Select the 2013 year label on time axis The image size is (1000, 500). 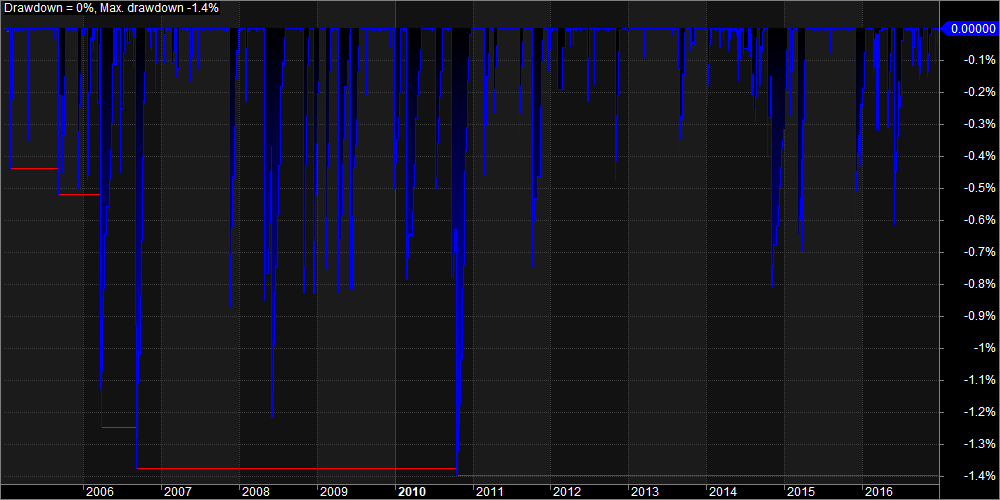tap(645, 492)
